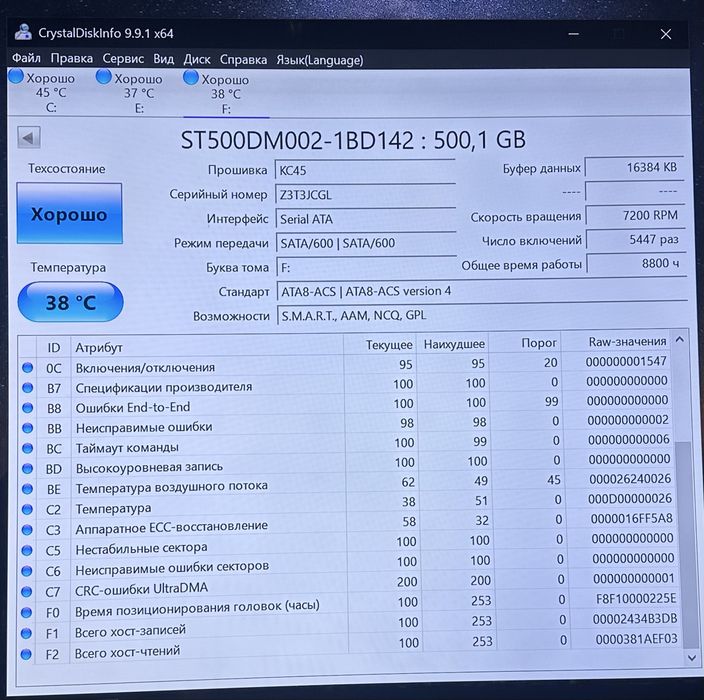
Task: Click the status icon of row F1
Action: [x=26, y=633]
